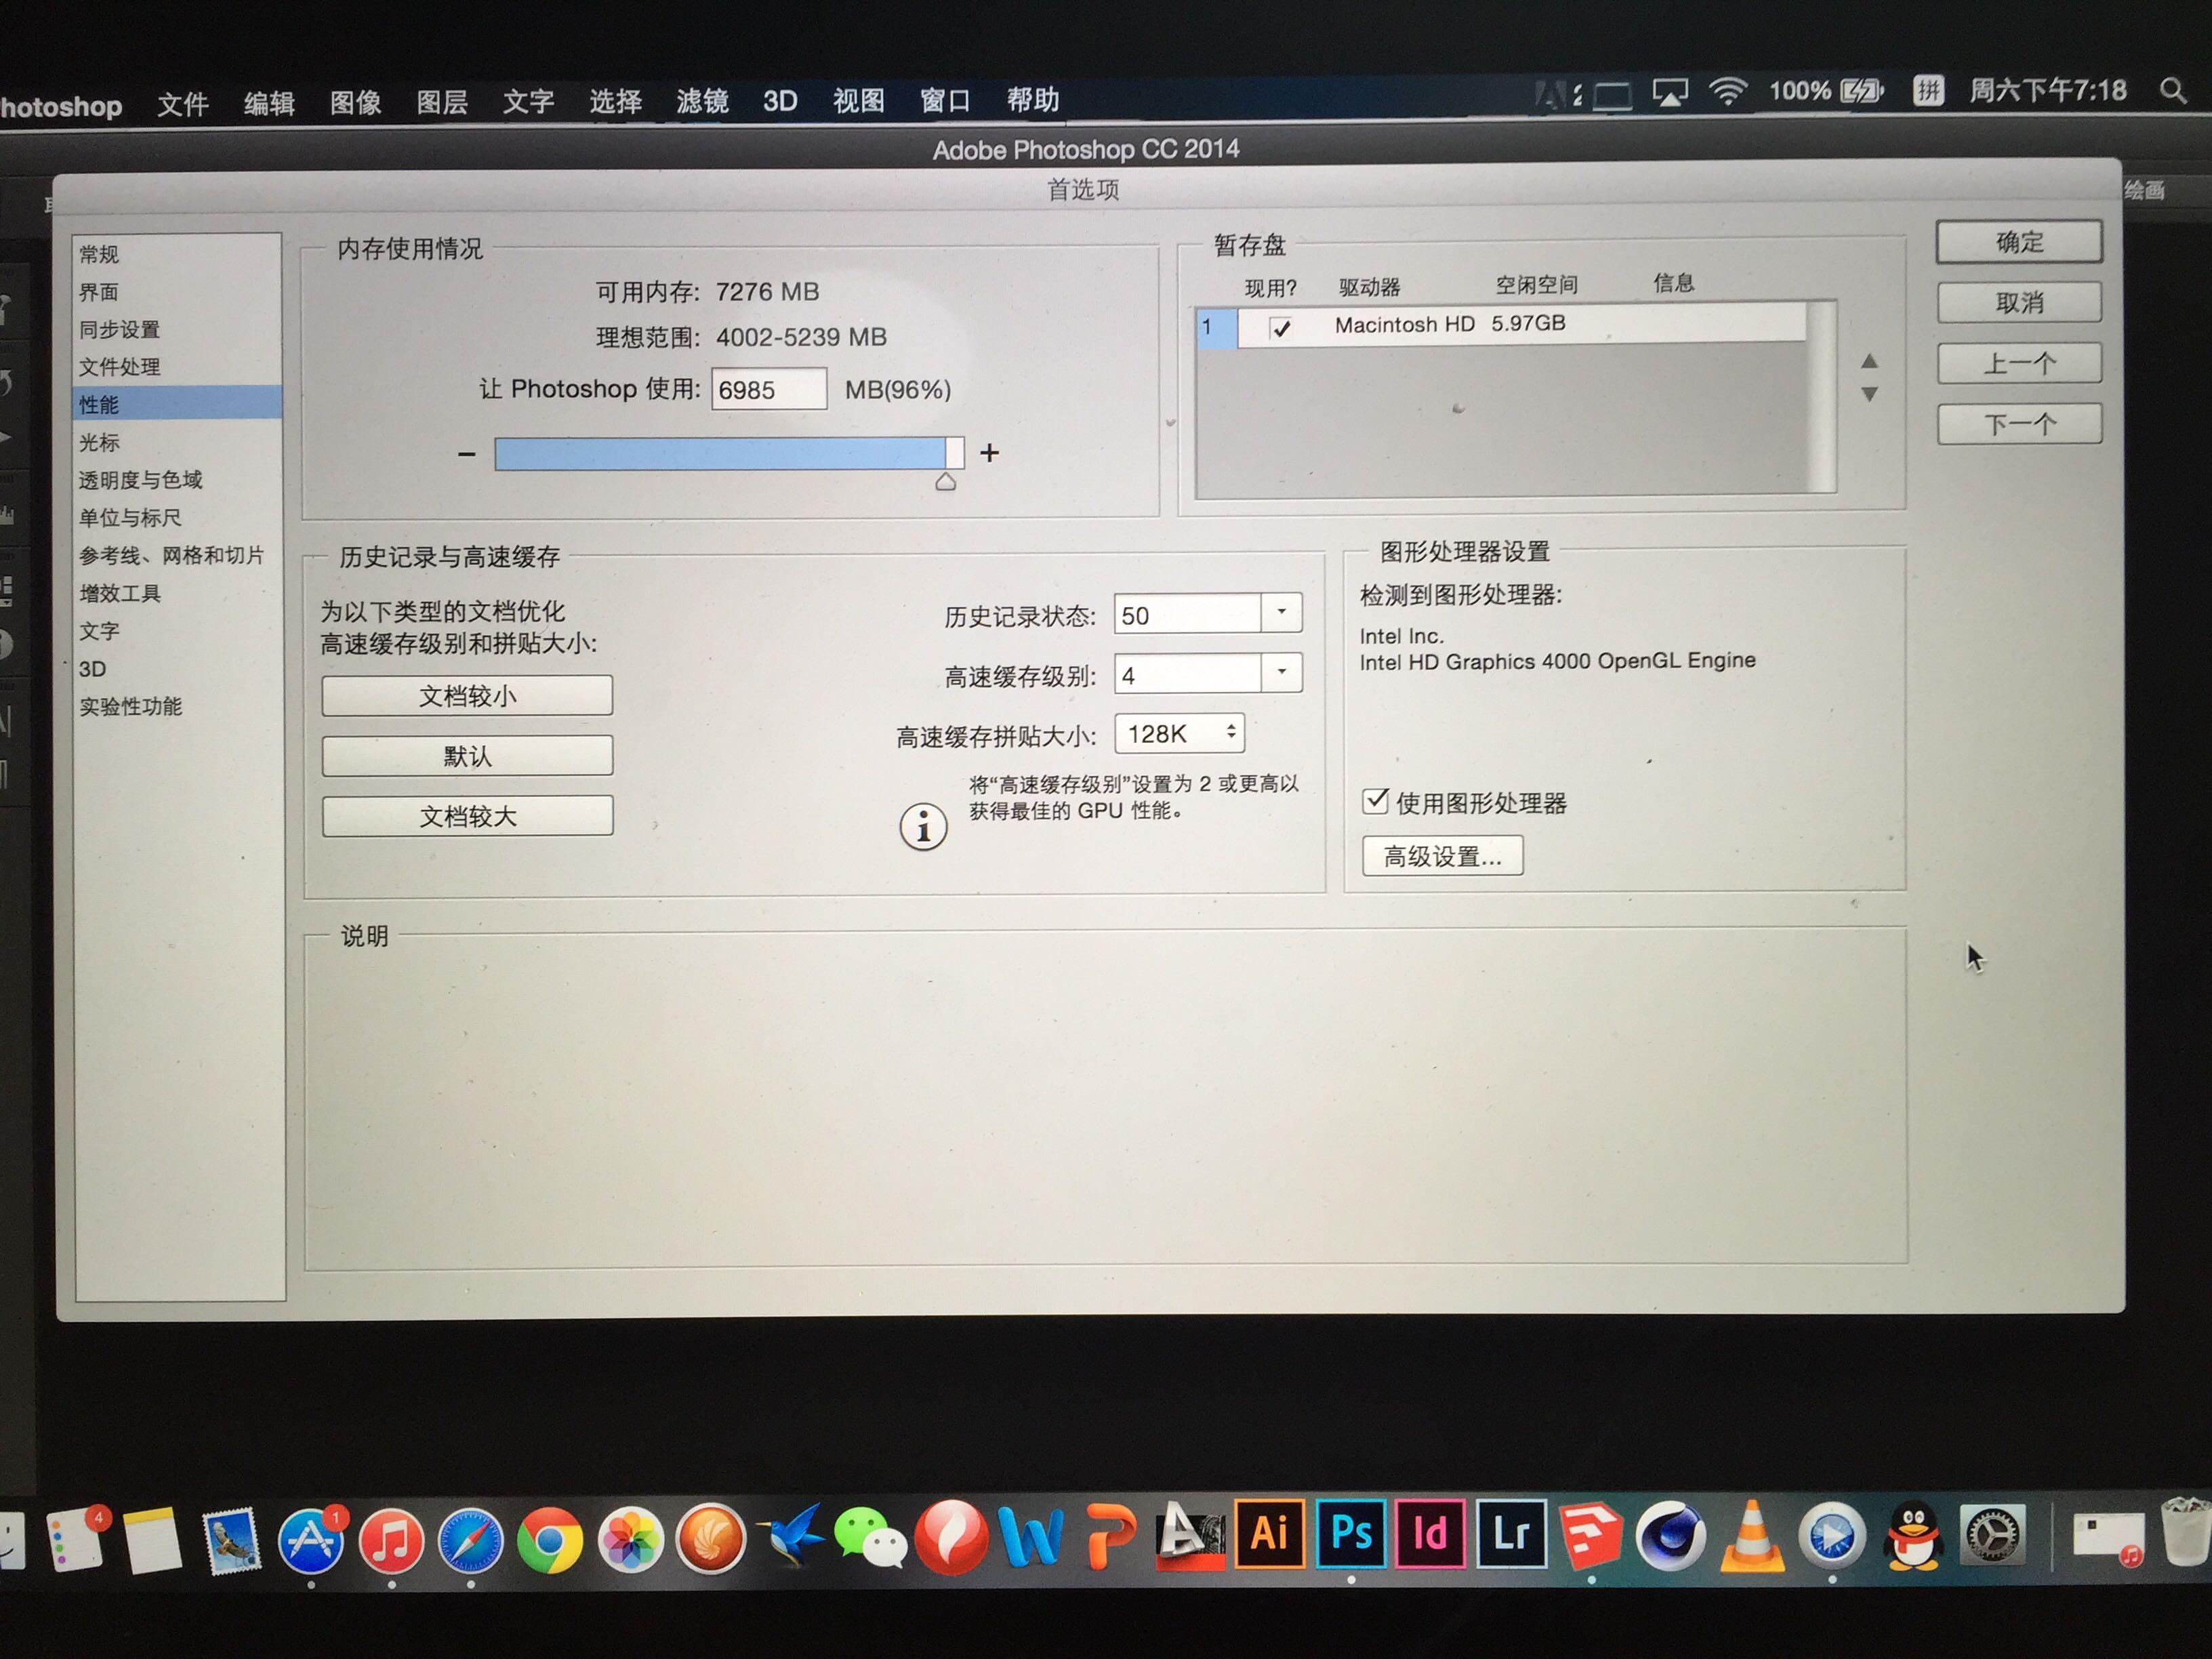Open the 滤镜 menu
The height and width of the screenshot is (1659, 2212).
[x=702, y=101]
